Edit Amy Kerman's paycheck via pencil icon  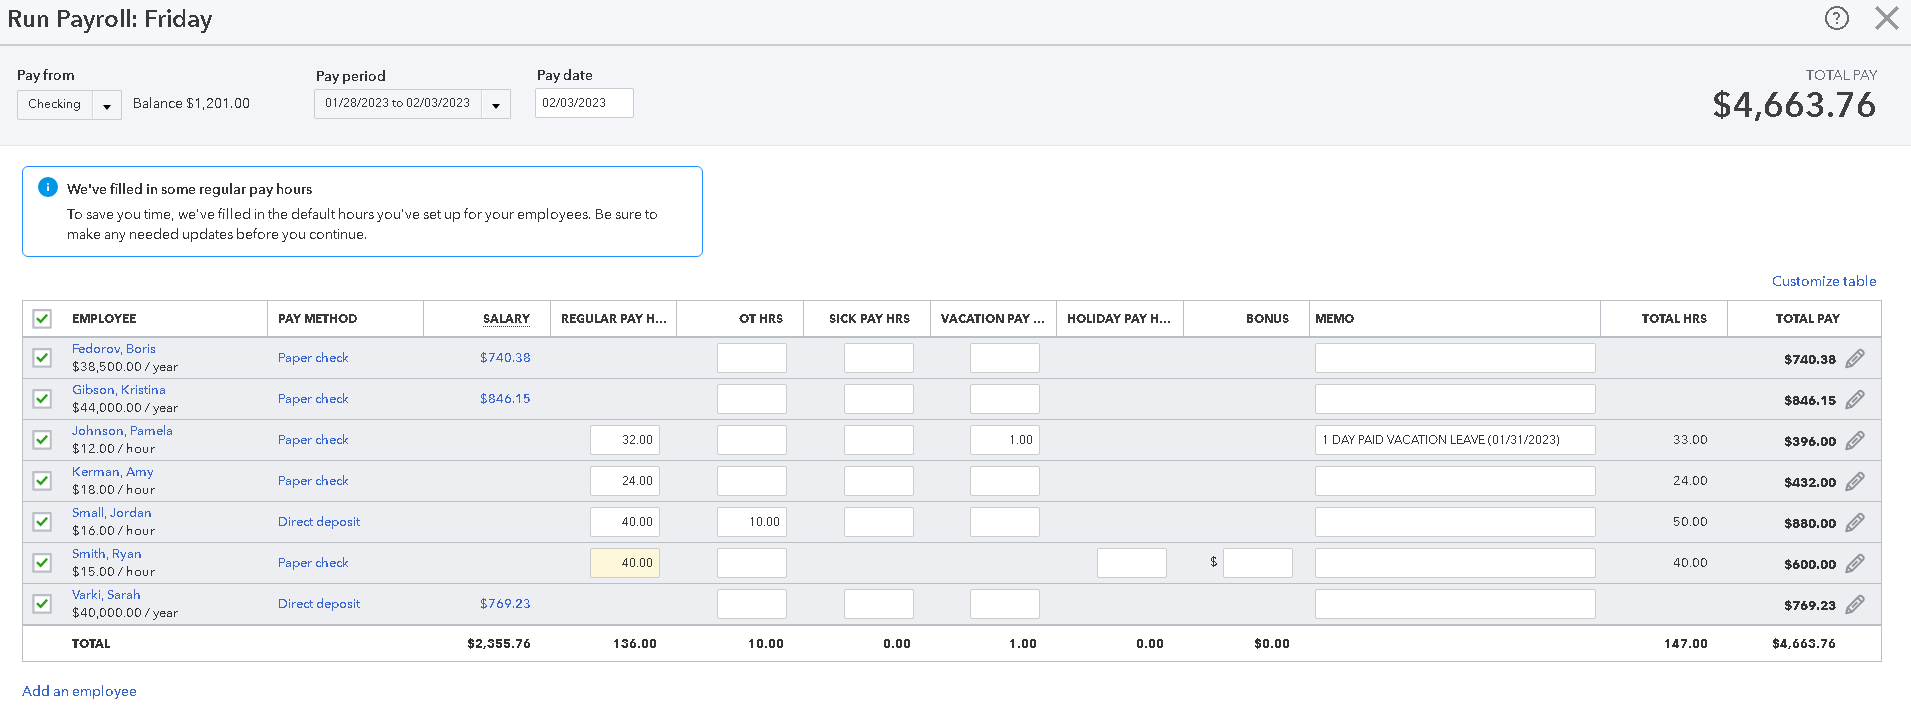(1855, 481)
